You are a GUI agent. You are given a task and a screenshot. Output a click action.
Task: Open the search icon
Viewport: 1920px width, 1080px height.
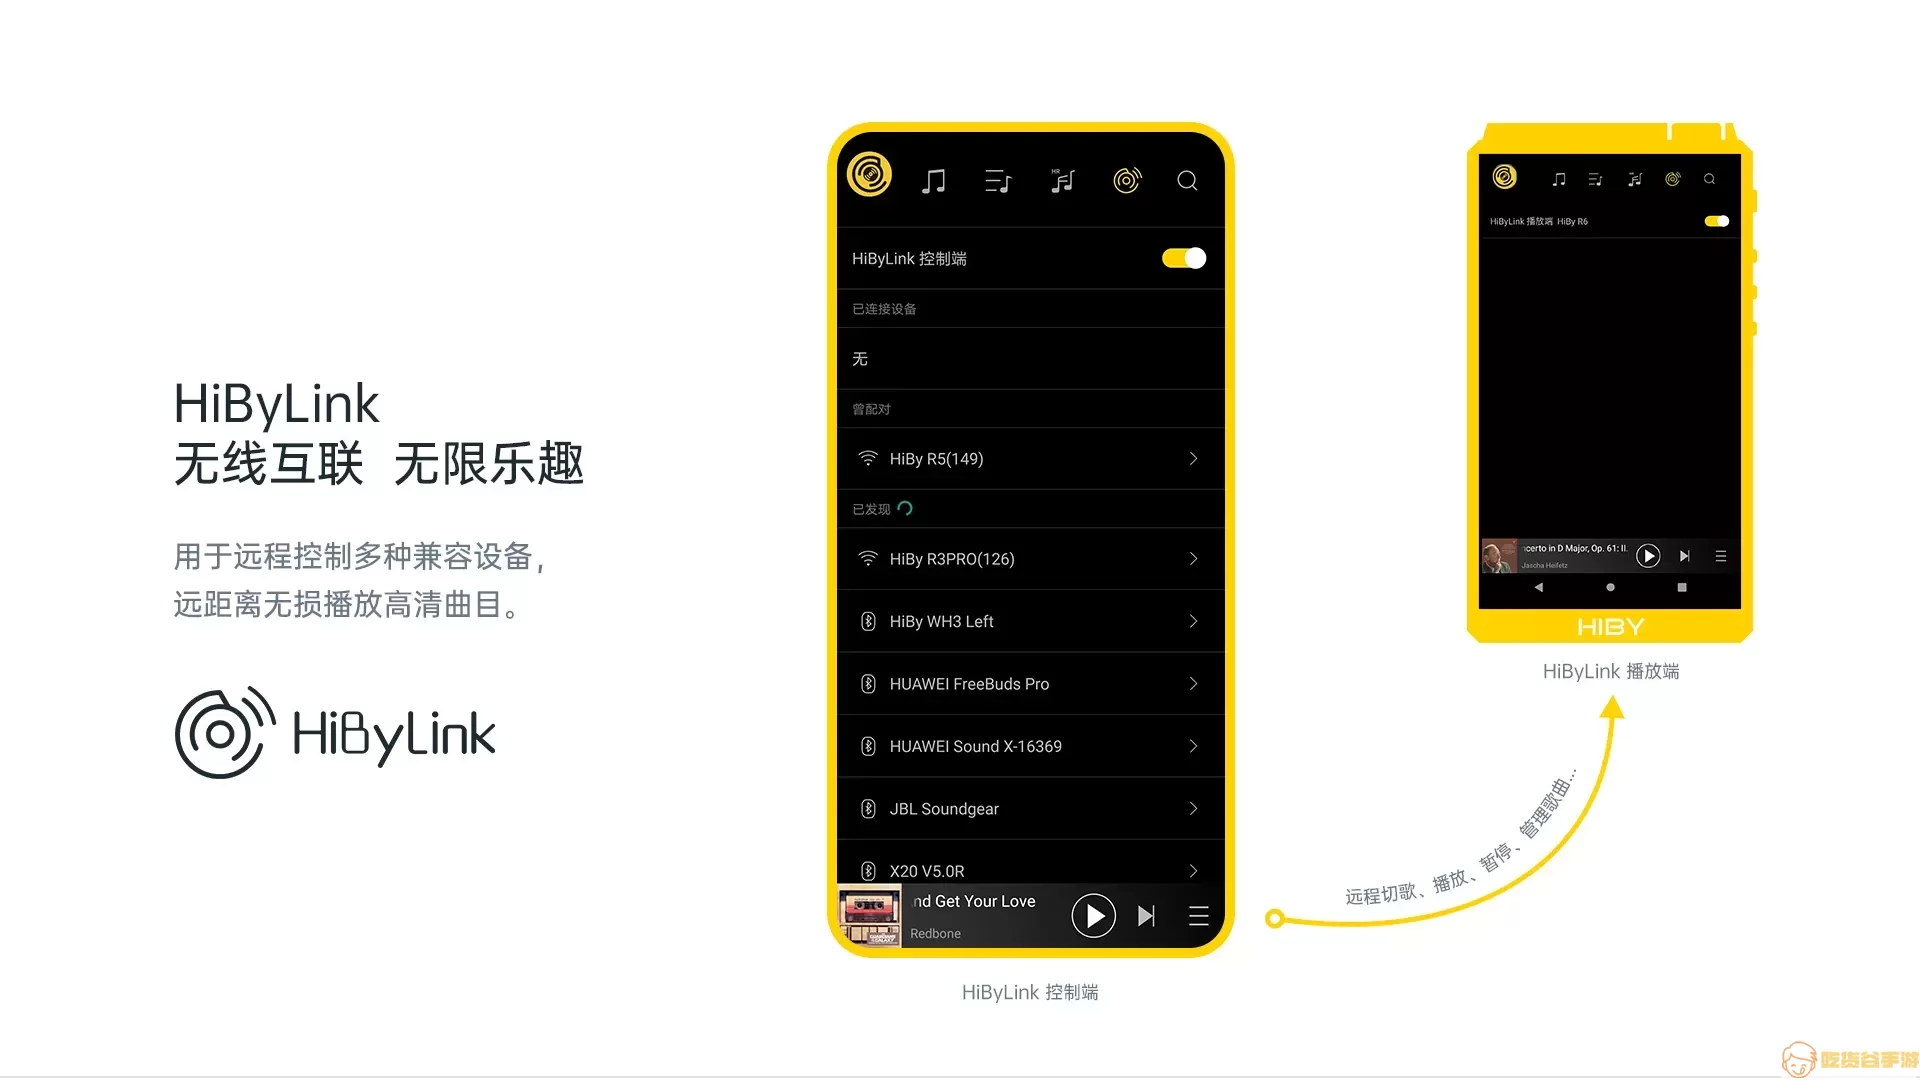[1187, 181]
